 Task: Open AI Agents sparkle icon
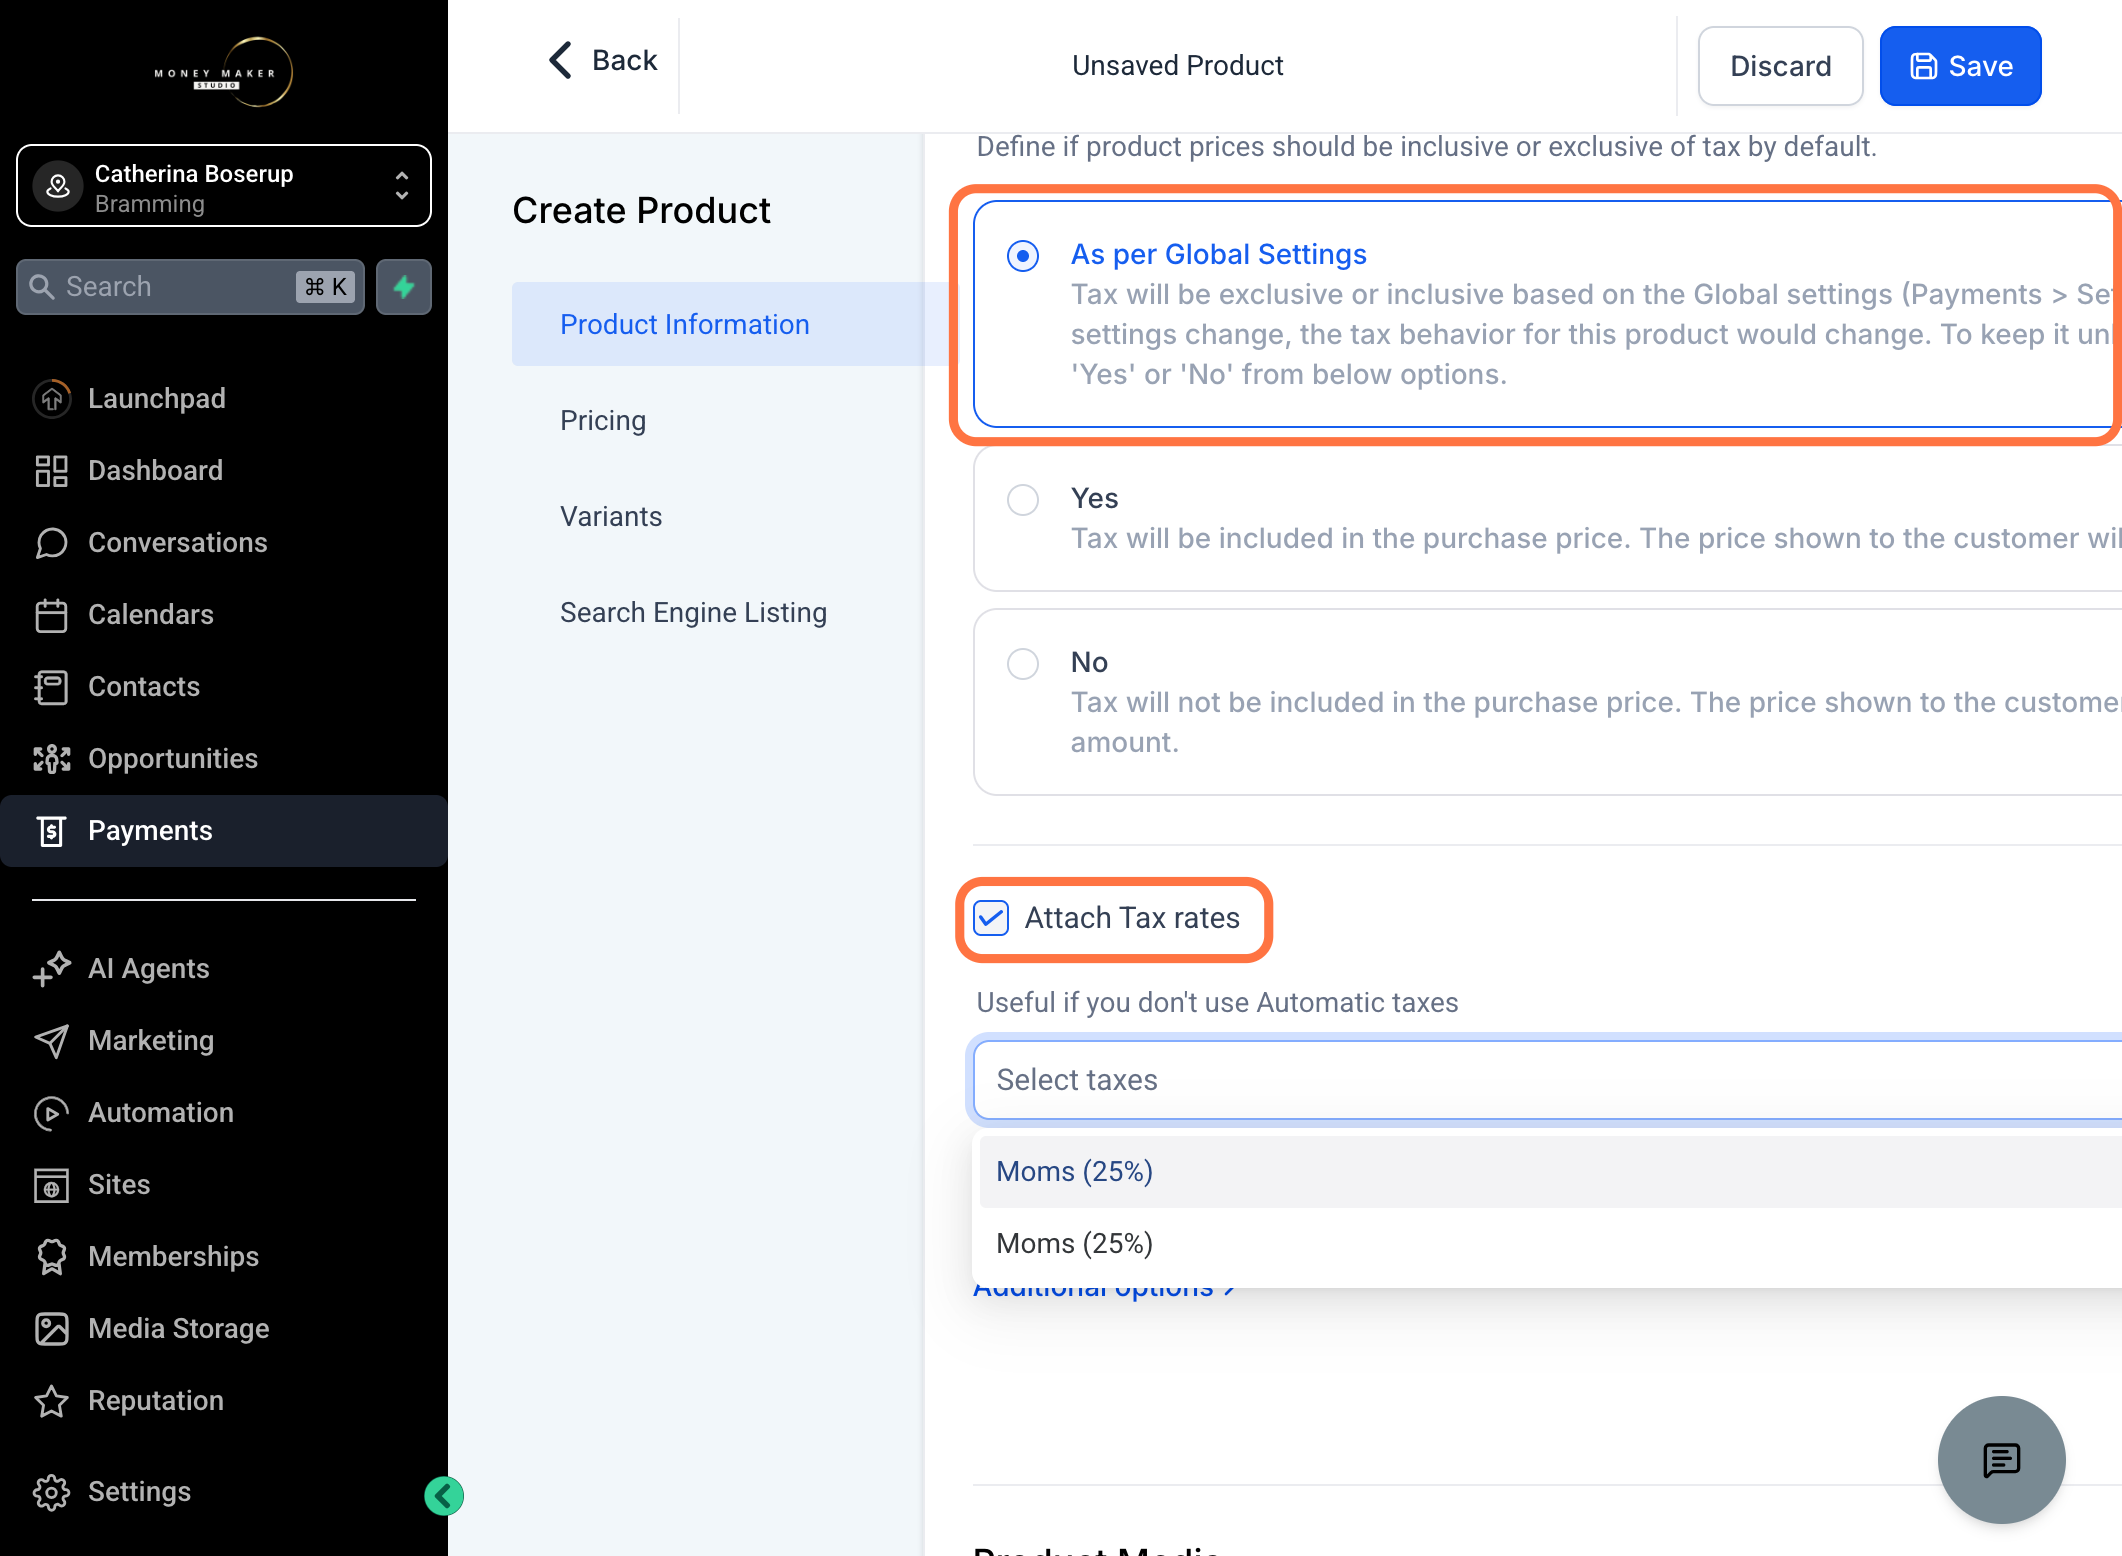point(51,968)
